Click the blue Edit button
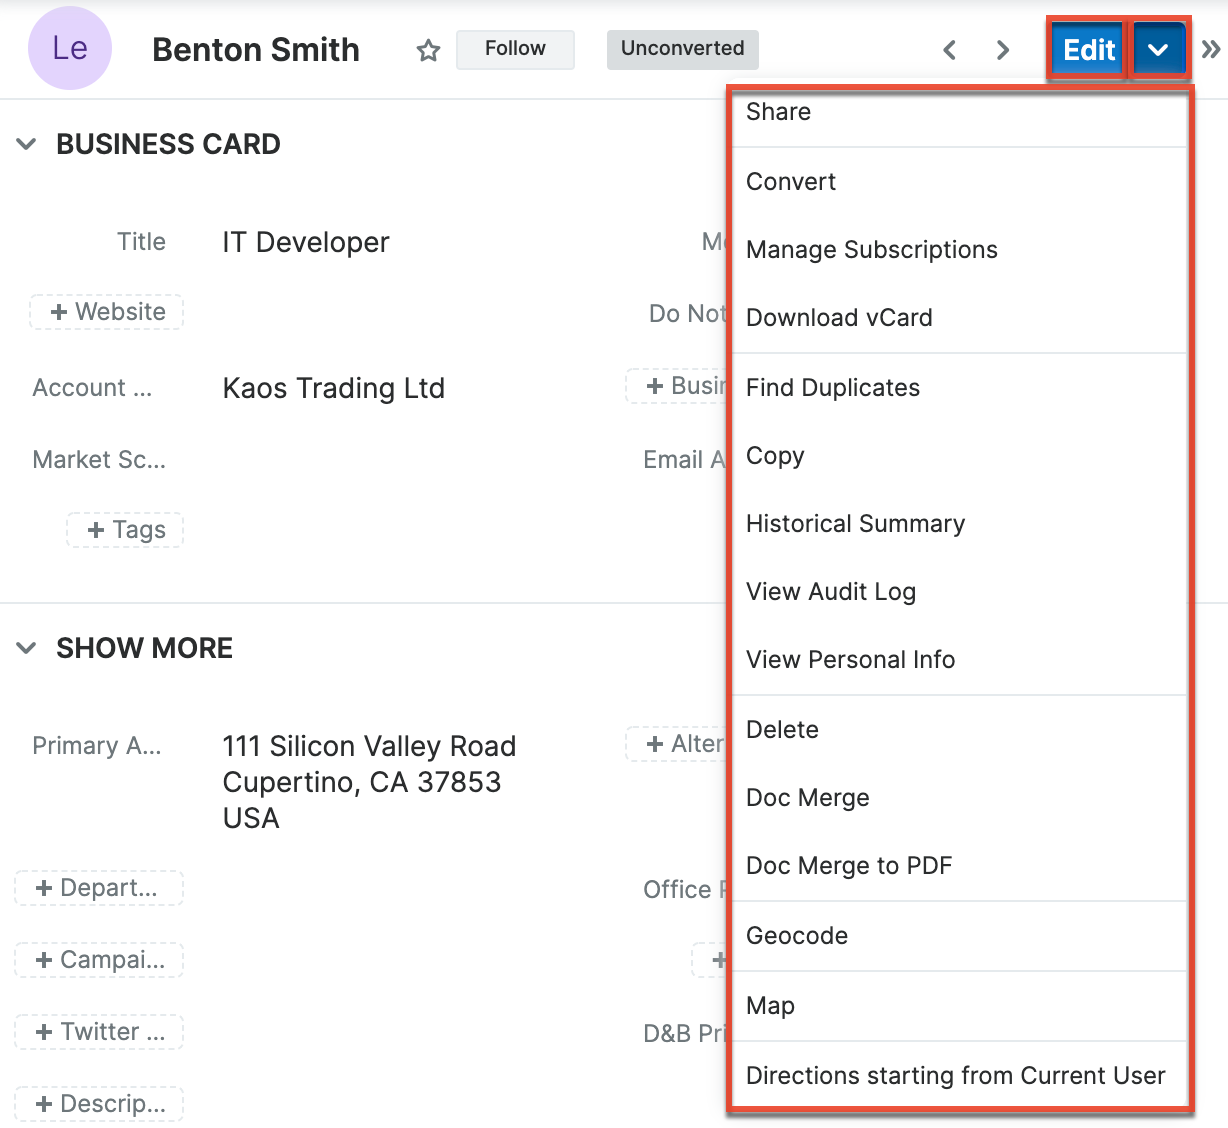The width and height of the screenshot is (1228, 1128). point(1088,50)
